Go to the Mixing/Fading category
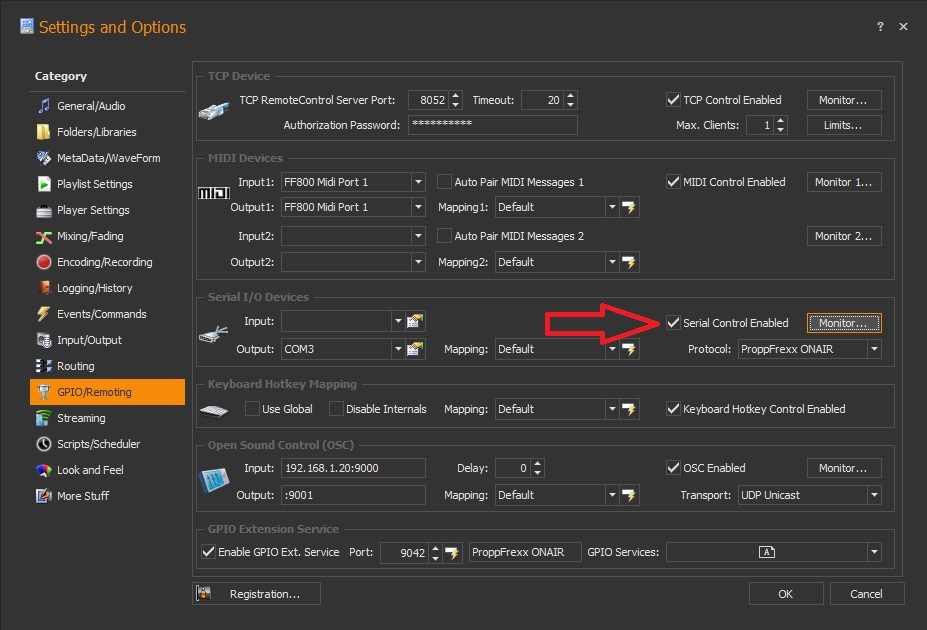Viewport: 927px width, 630px height. click(x=91, y=236)
